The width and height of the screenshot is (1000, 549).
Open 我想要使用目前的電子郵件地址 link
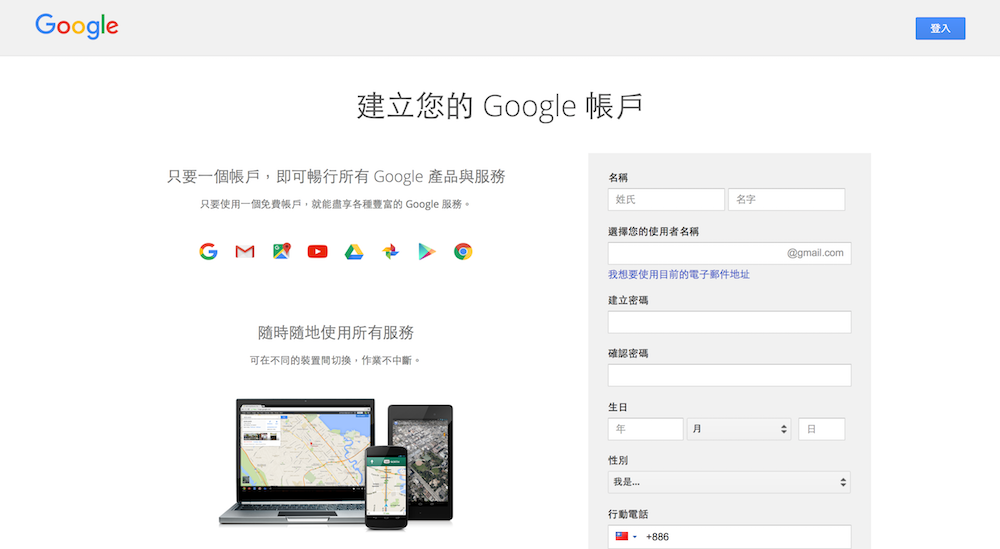pos(679,274)
